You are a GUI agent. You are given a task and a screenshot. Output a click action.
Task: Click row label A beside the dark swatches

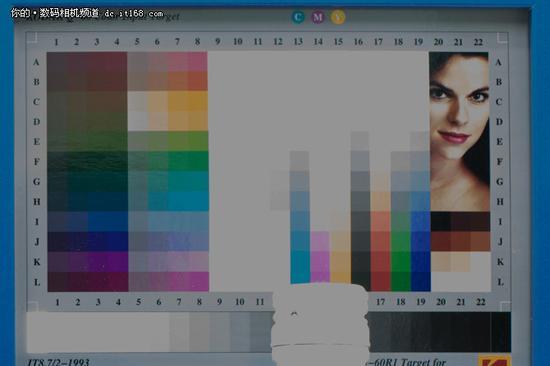(x=36, y=62)
